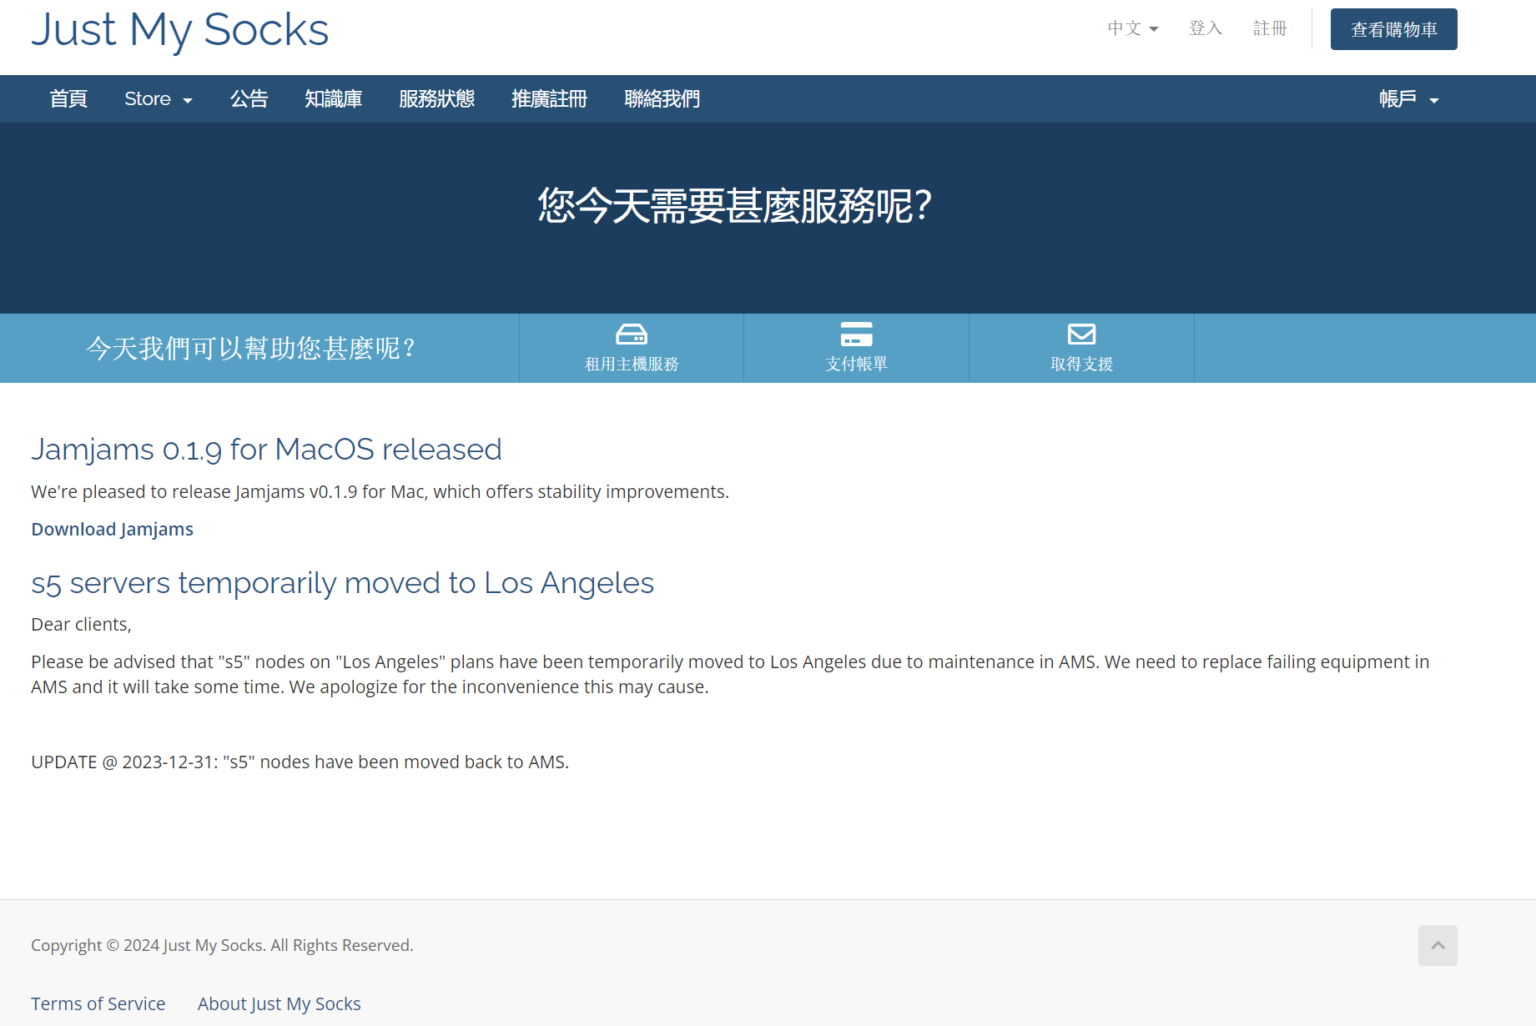
Task: Open the 知識庫 navigation entry
Action: (333, 98)
